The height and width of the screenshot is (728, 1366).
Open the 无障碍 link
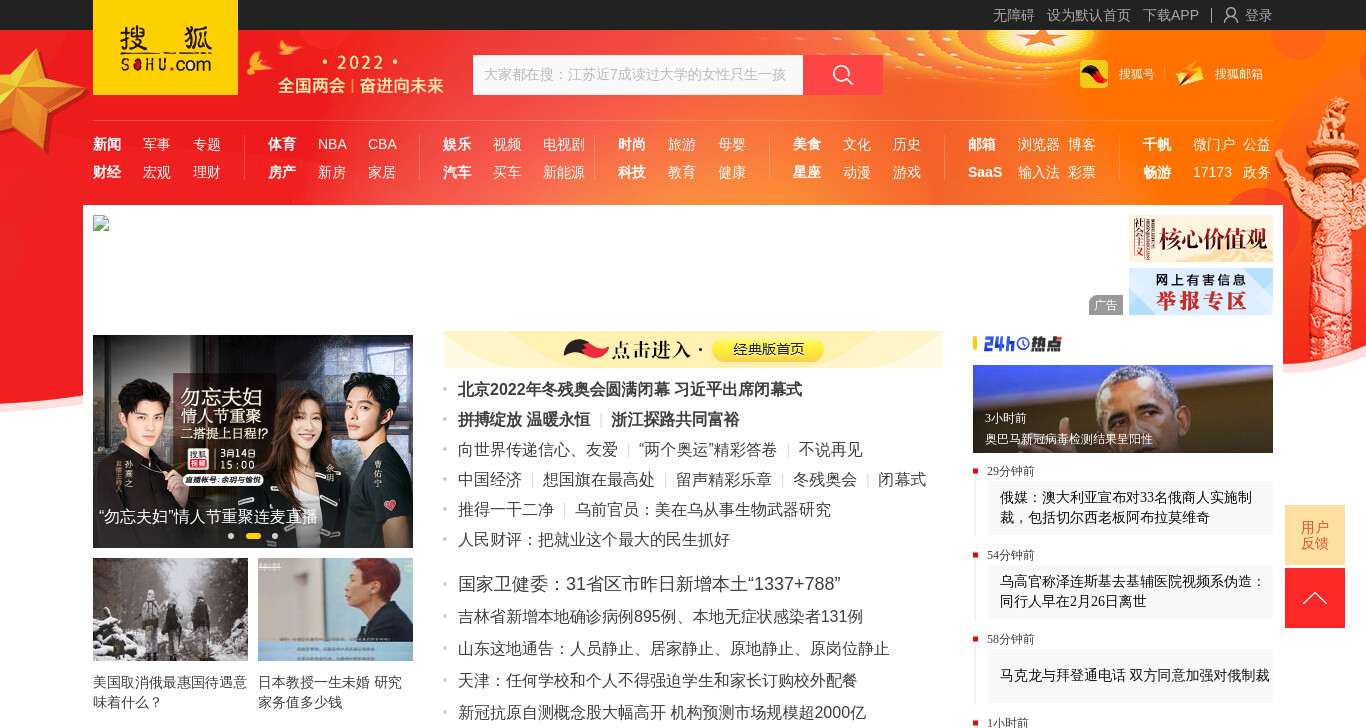click(x=1014, y=15)
